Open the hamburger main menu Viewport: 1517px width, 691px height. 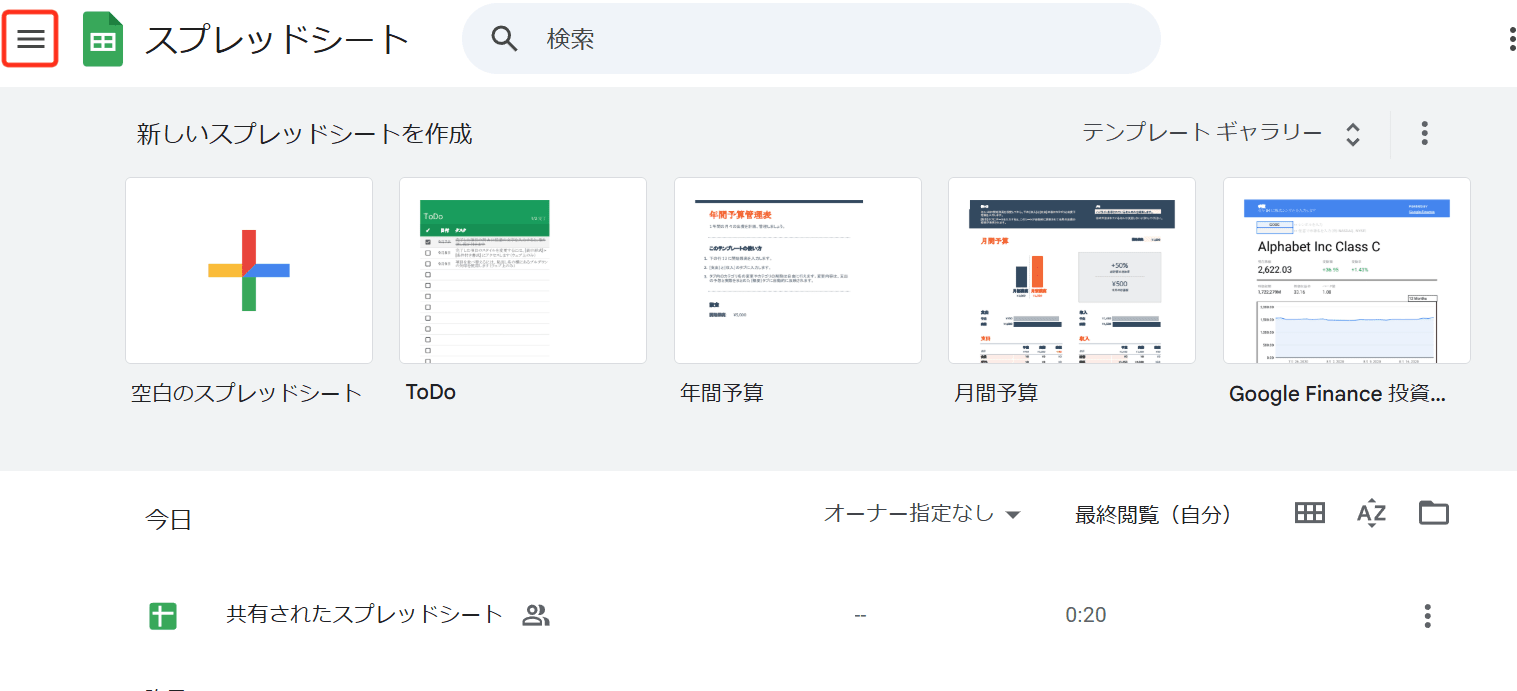[30, 39]
